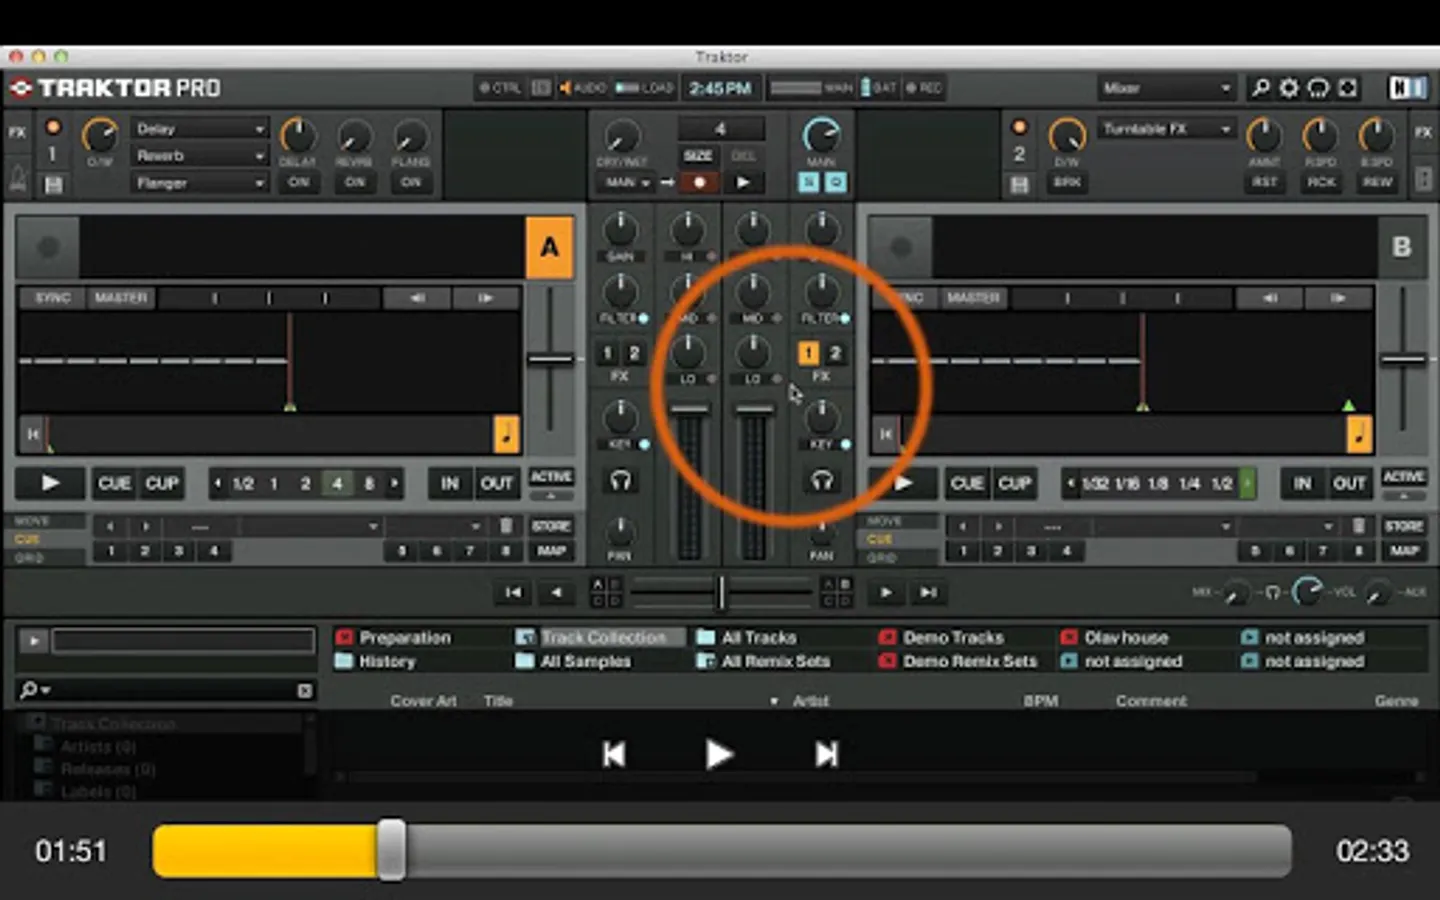This screenshot has width=1440, height=900.
Task: Toggle the ON button under the REVRB knob
Action: pyautogui.click(x=354, y=182)
